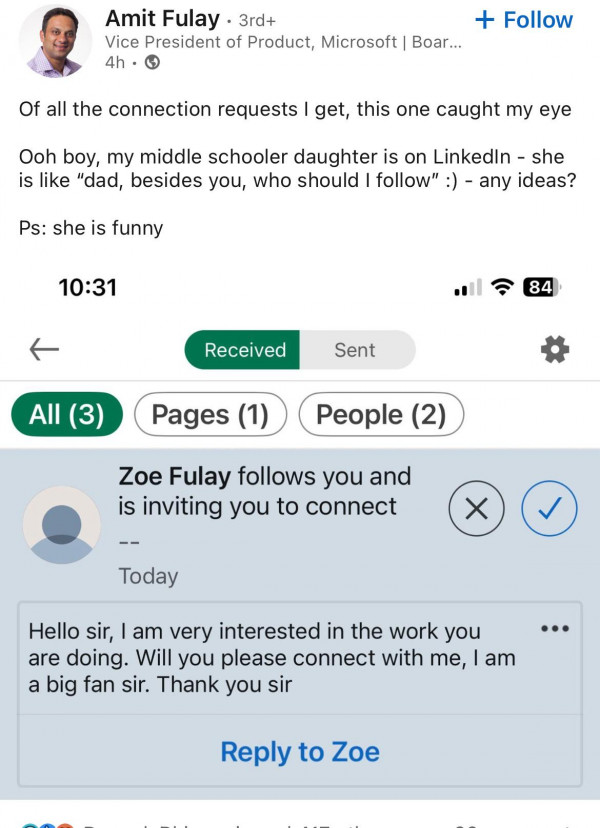Screen dimensions: 600x828
Task: Switch to the Sent toggle
Action: [x=355, y=350]
